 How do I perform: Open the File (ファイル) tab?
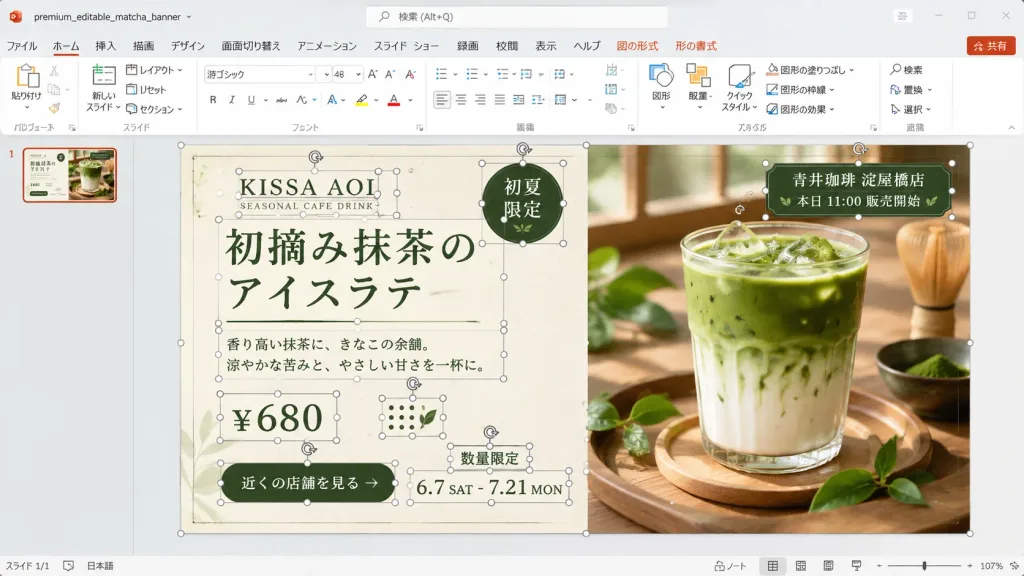[x=22, y=46]
